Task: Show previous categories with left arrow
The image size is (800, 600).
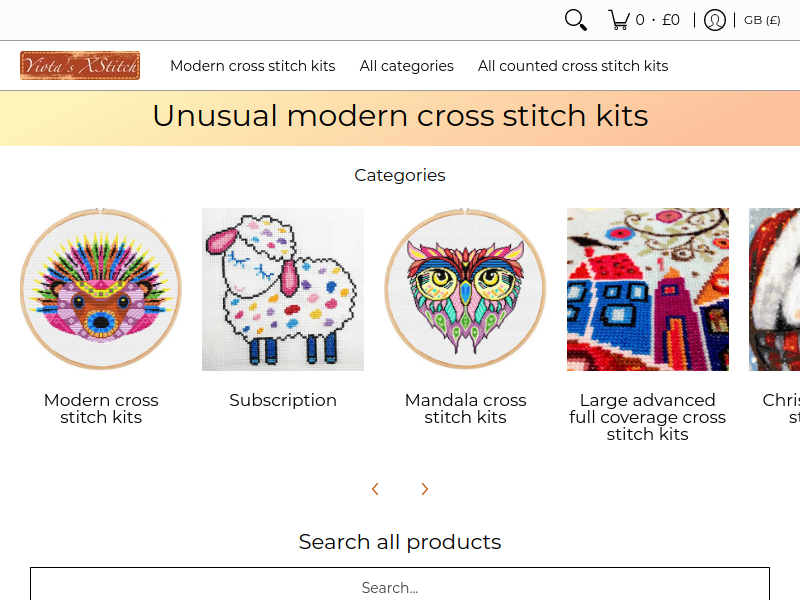Action: click(x=375, y=489)
